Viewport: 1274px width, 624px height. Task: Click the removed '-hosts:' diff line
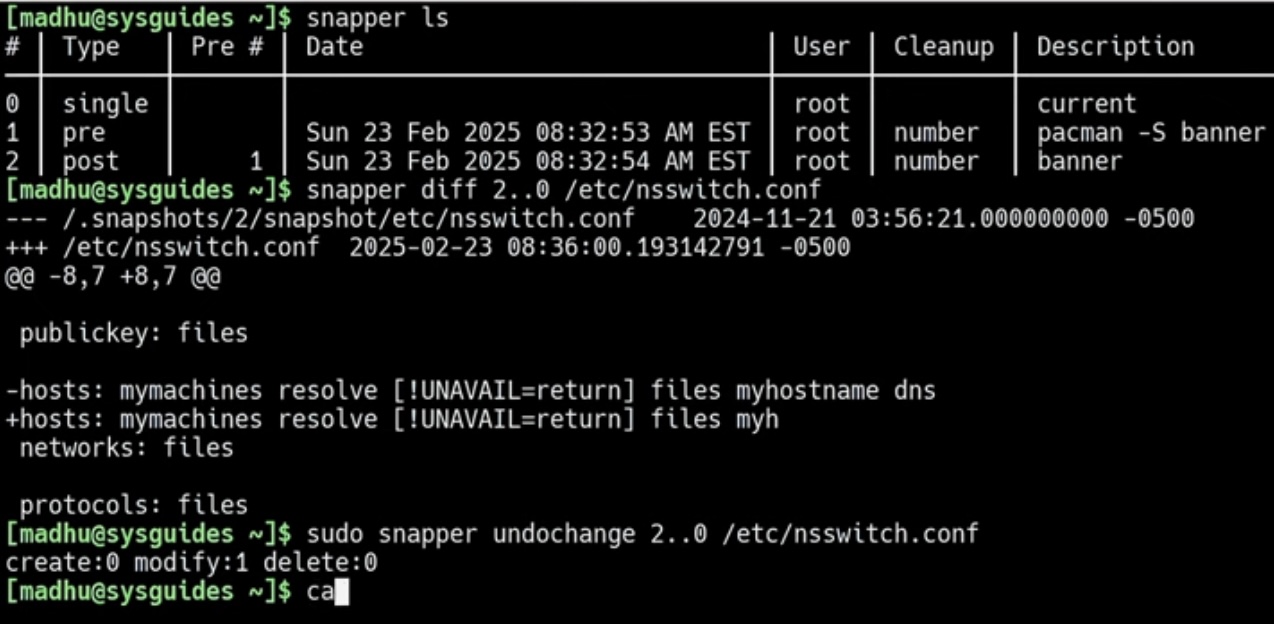pos(471,390)
